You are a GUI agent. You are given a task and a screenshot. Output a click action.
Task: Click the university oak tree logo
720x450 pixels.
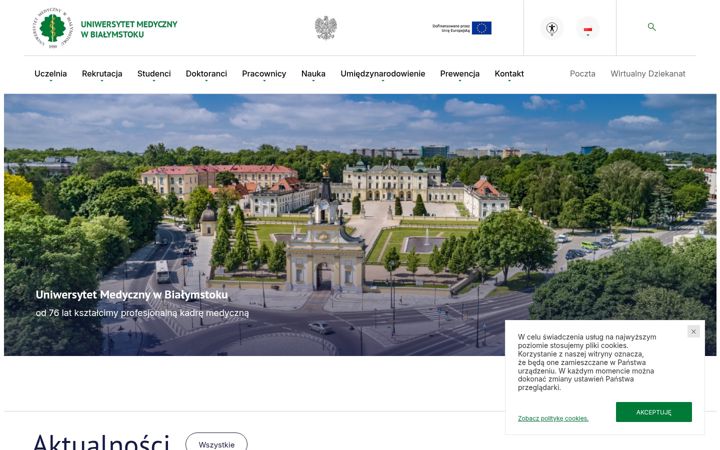tap(53, 28)
